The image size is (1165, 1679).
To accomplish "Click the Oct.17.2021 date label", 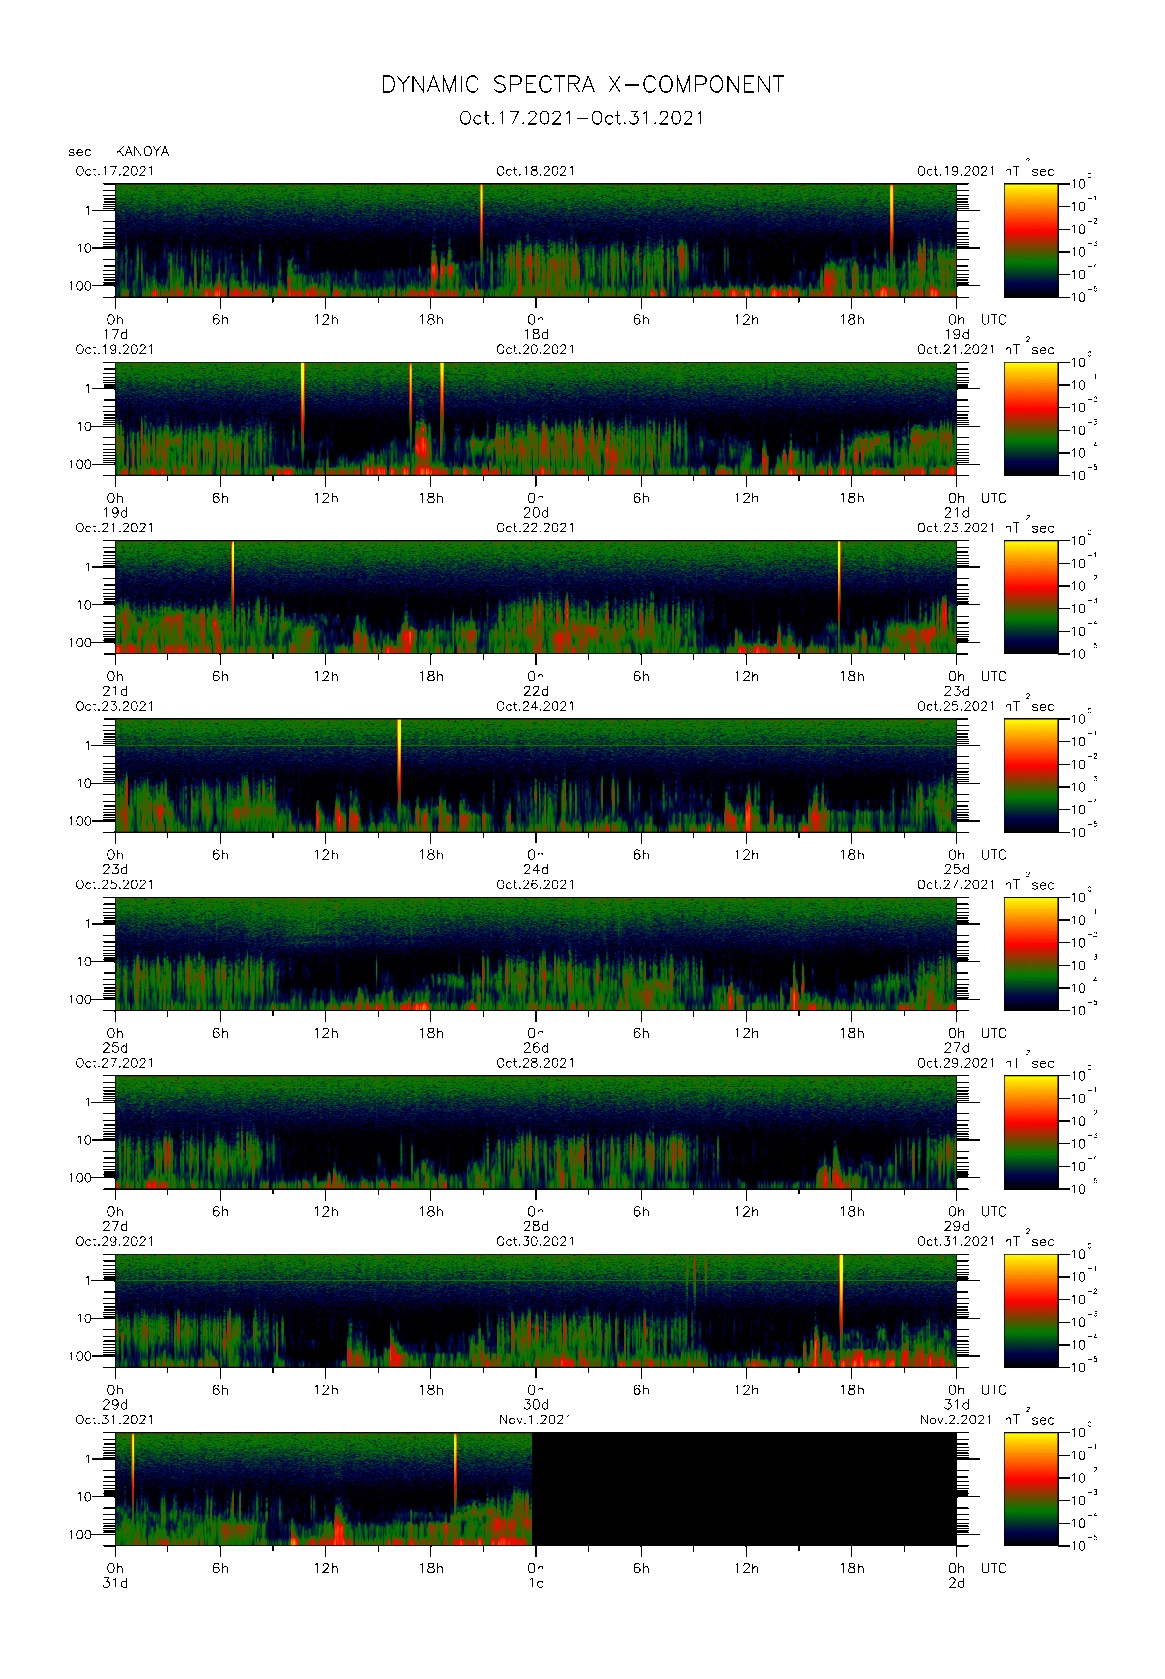I will pyautogui.click(x=115, y=171).
